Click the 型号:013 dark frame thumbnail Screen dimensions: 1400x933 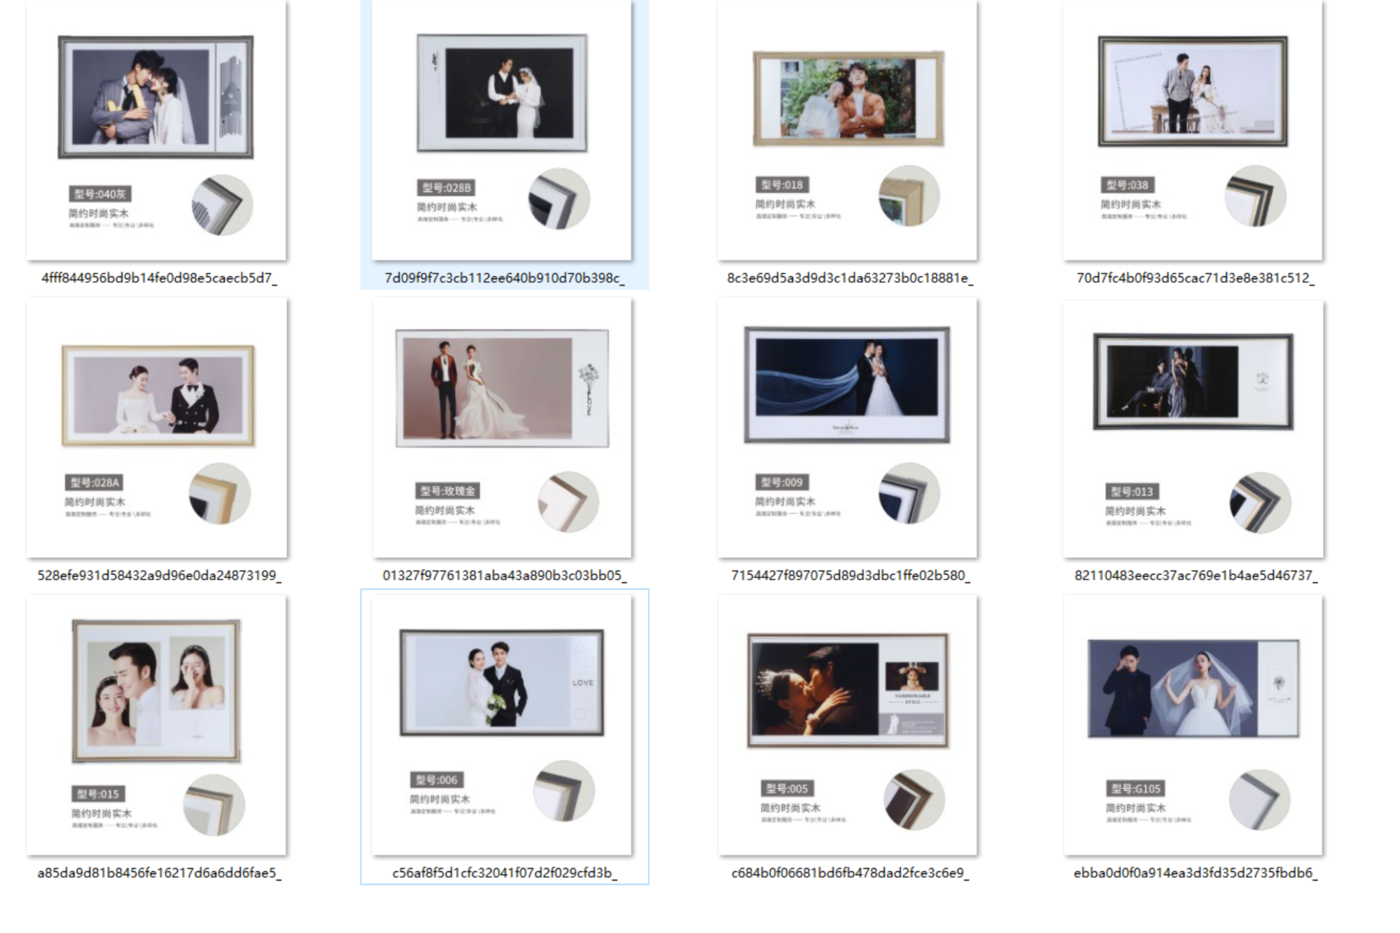pos(1193,428)
